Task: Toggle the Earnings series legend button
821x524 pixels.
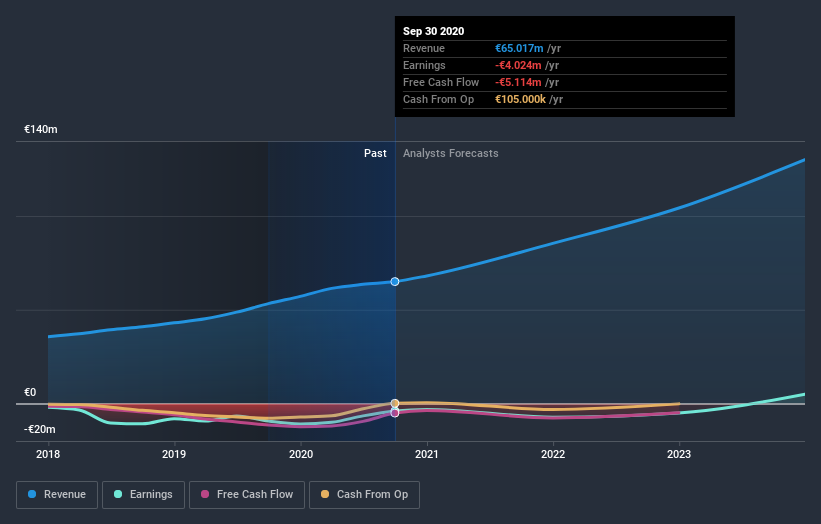Action: click(x=143, y=495)
